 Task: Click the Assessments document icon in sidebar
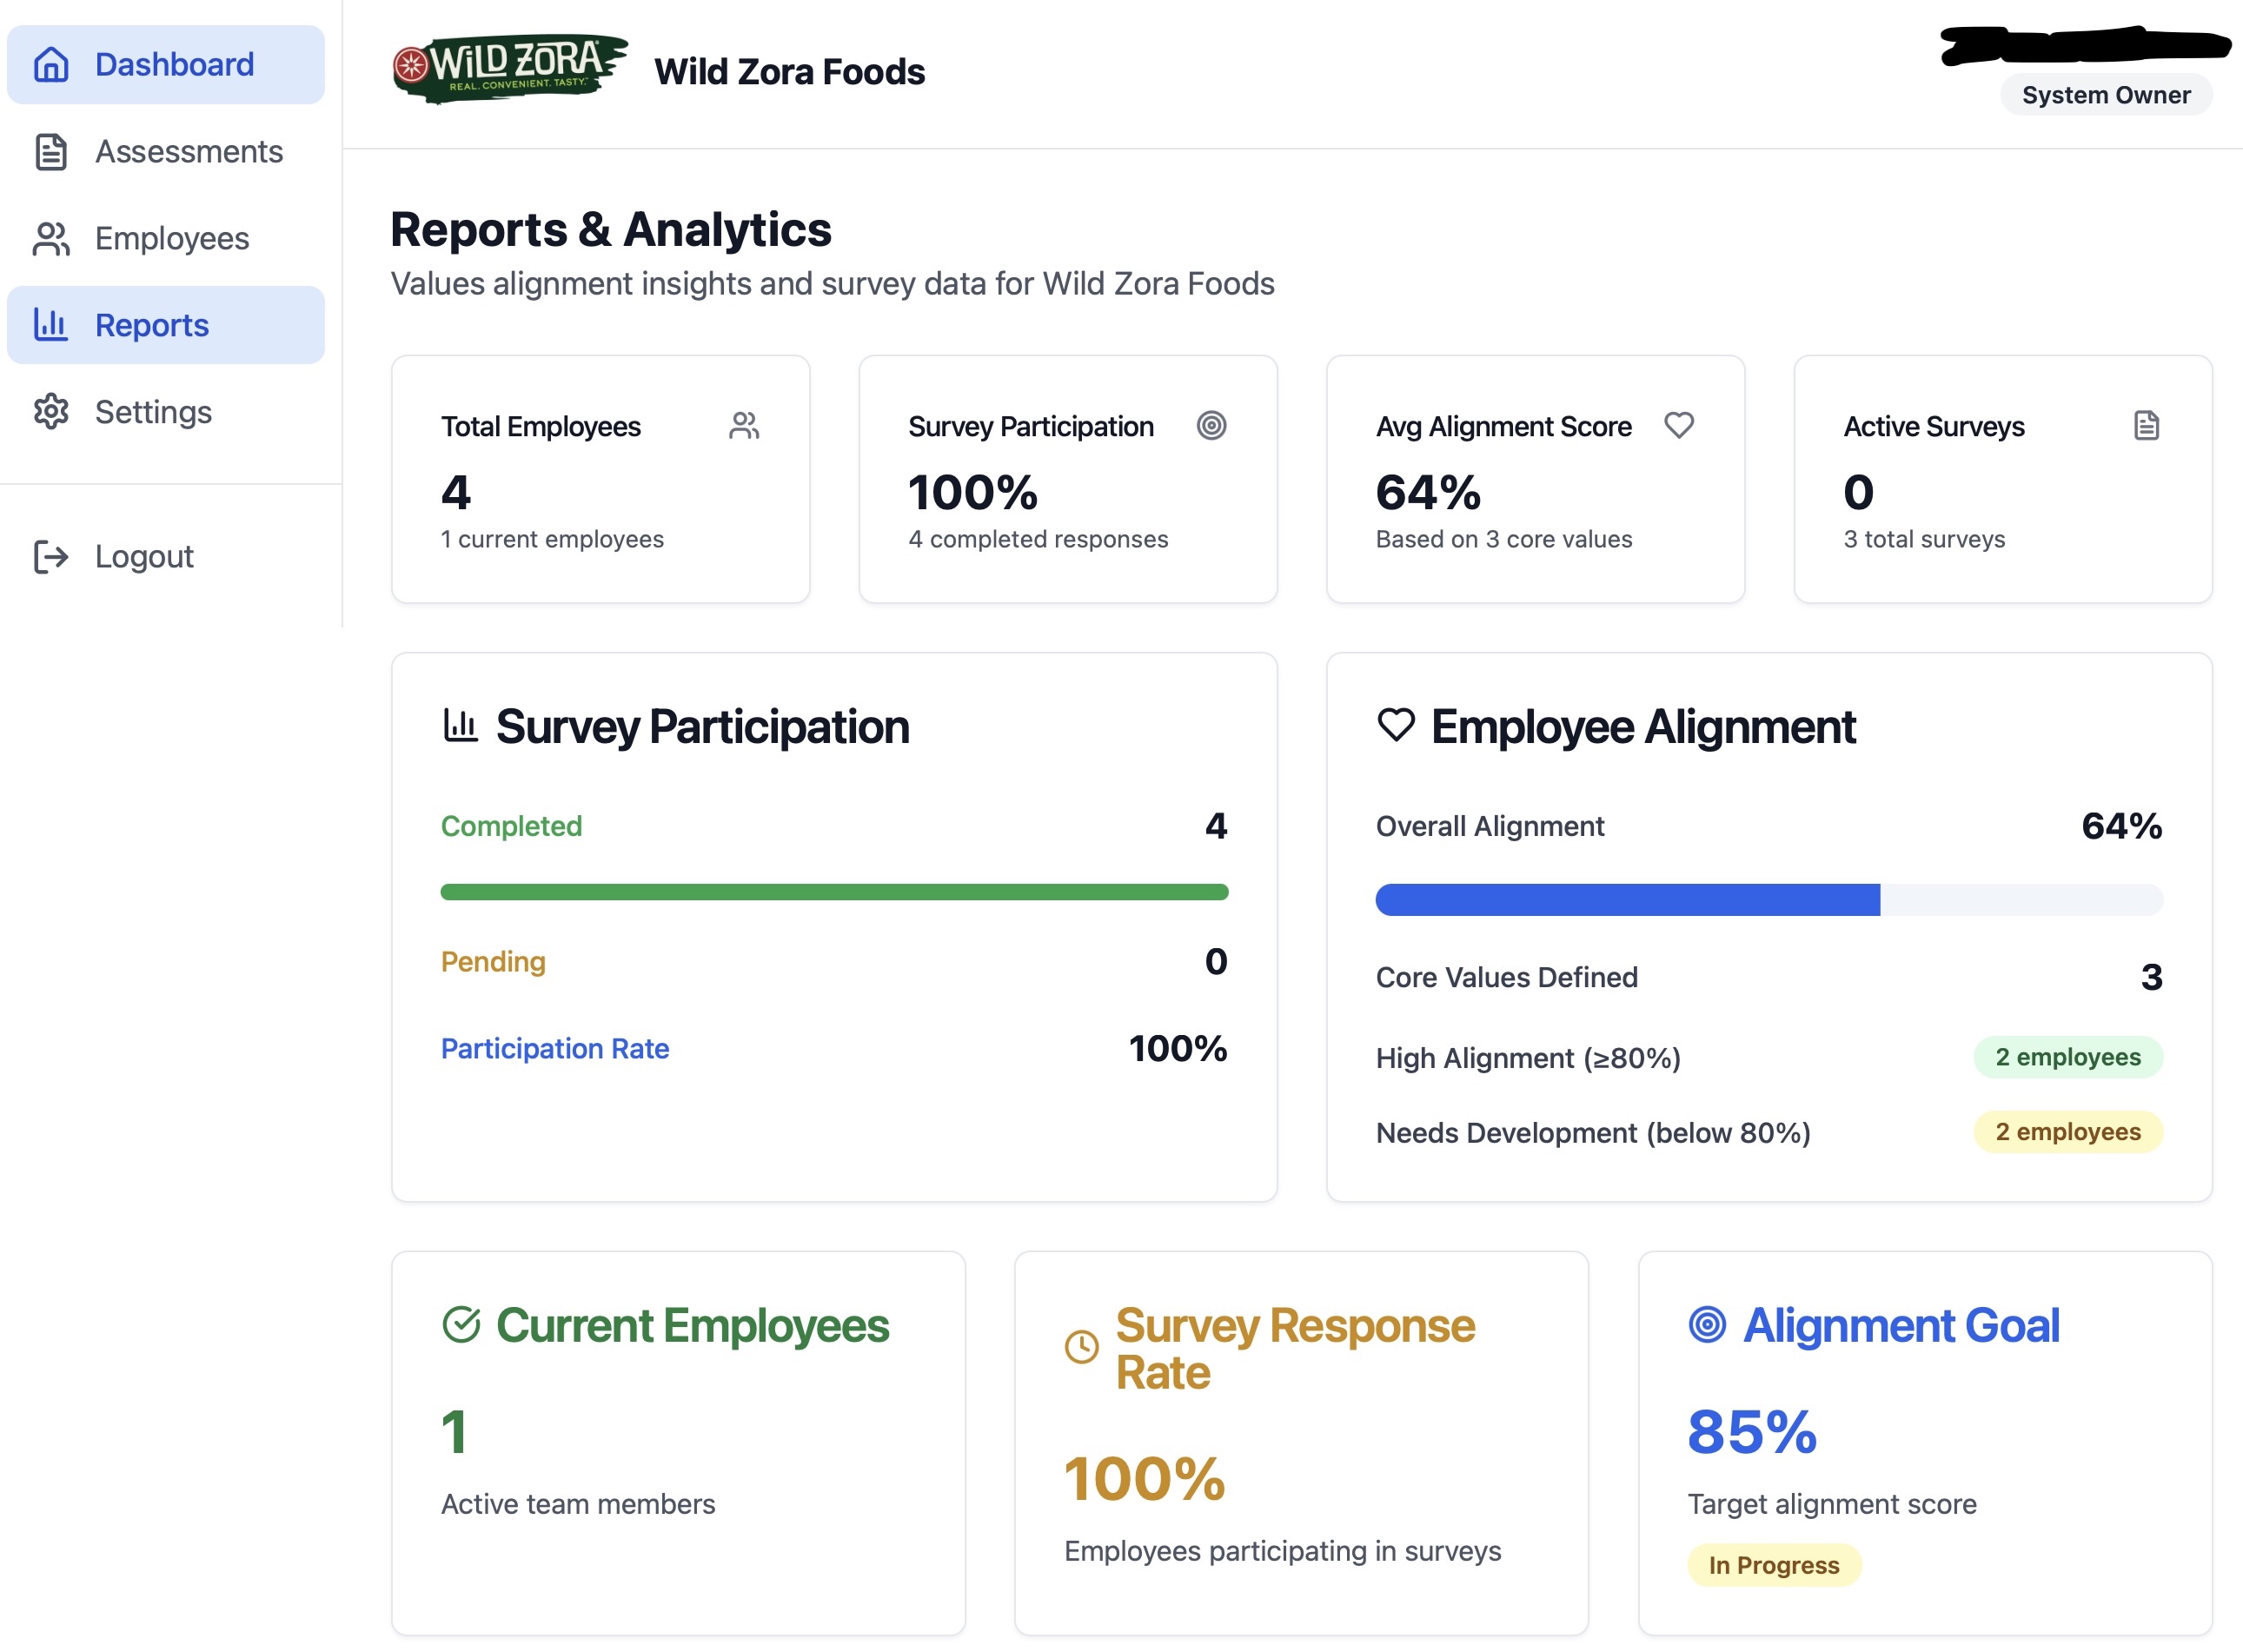(x=49, y=151)
